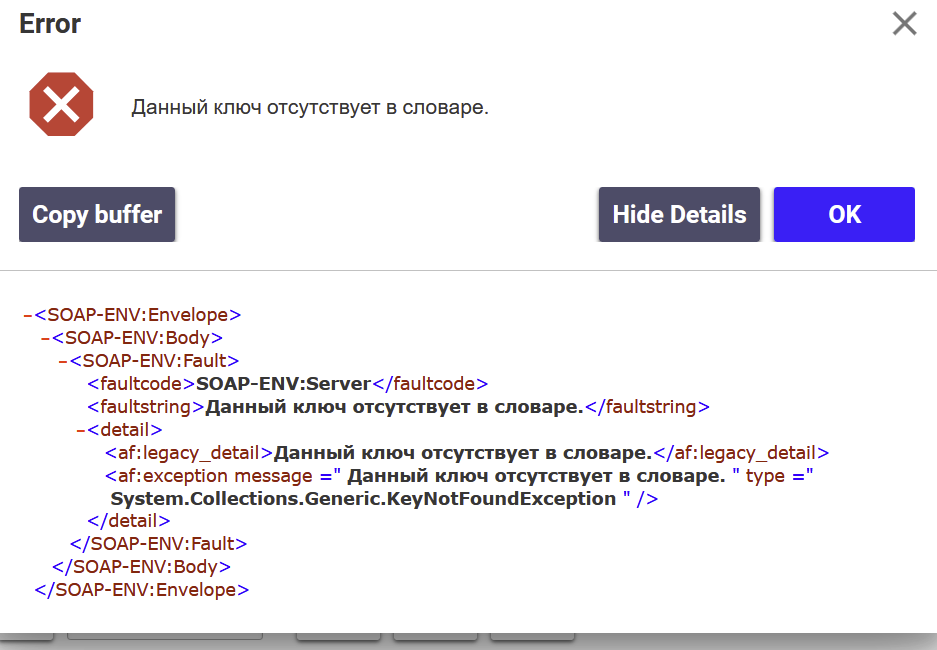Collapse the SOAP-ENV:Envelope node
Viewport: 937px width, 650px height.
[28, 314]
